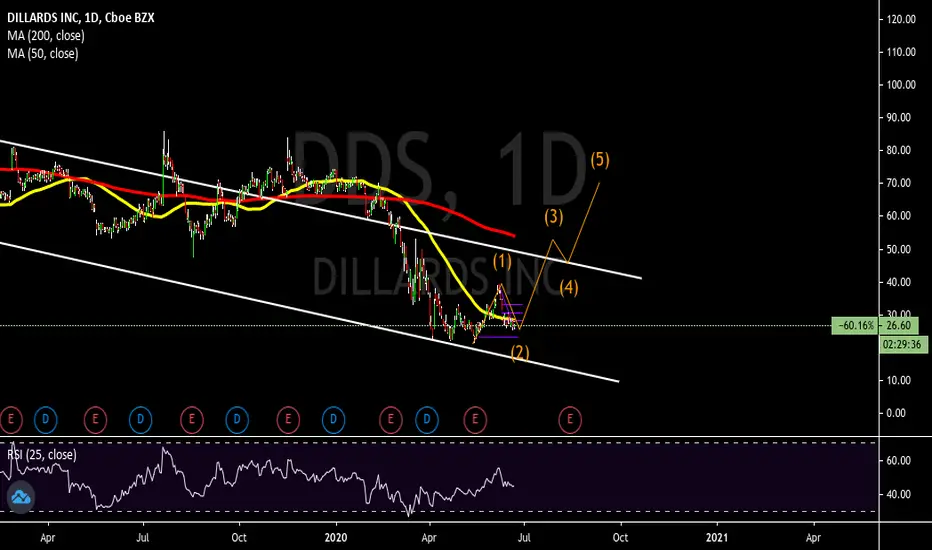
Task: Click the earnings marker just left of Apr 2020 dividend
Action: [391, 420]
